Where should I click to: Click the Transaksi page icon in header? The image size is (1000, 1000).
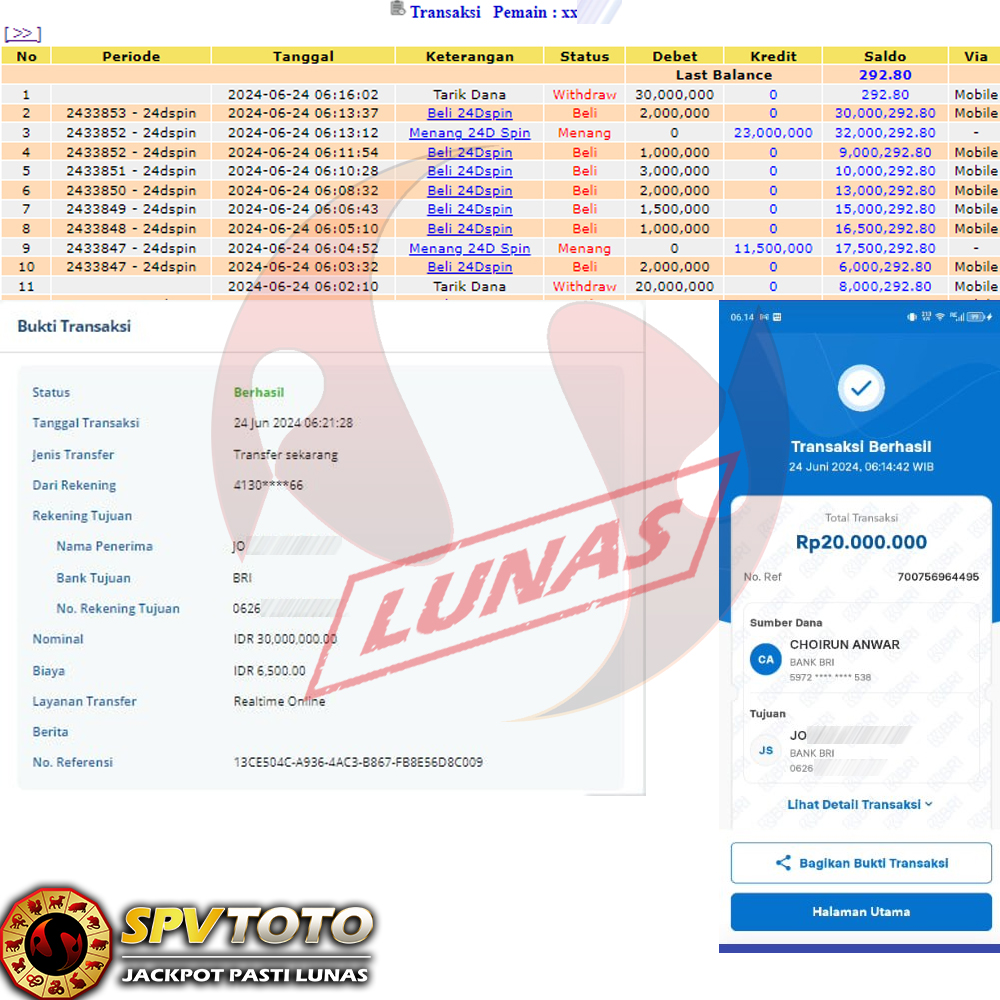[397, 10]
